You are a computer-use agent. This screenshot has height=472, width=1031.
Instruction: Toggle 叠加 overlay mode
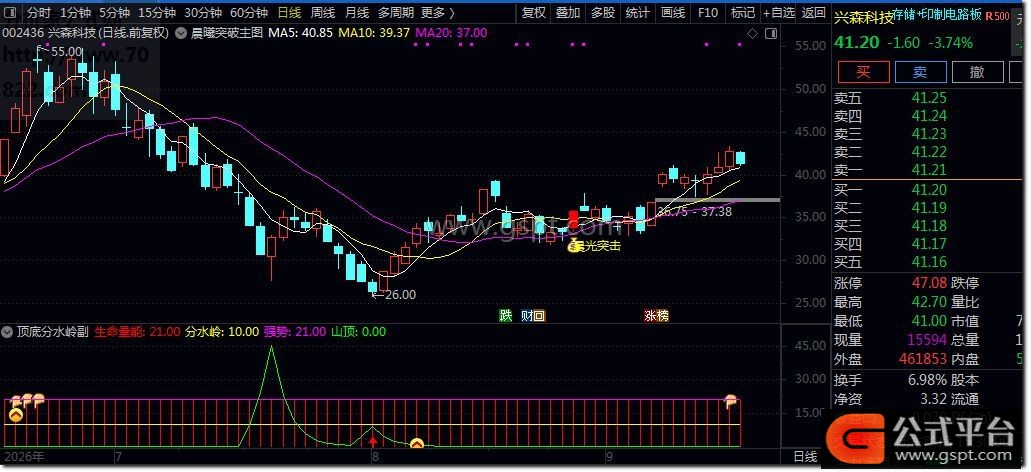click(568, 12)
